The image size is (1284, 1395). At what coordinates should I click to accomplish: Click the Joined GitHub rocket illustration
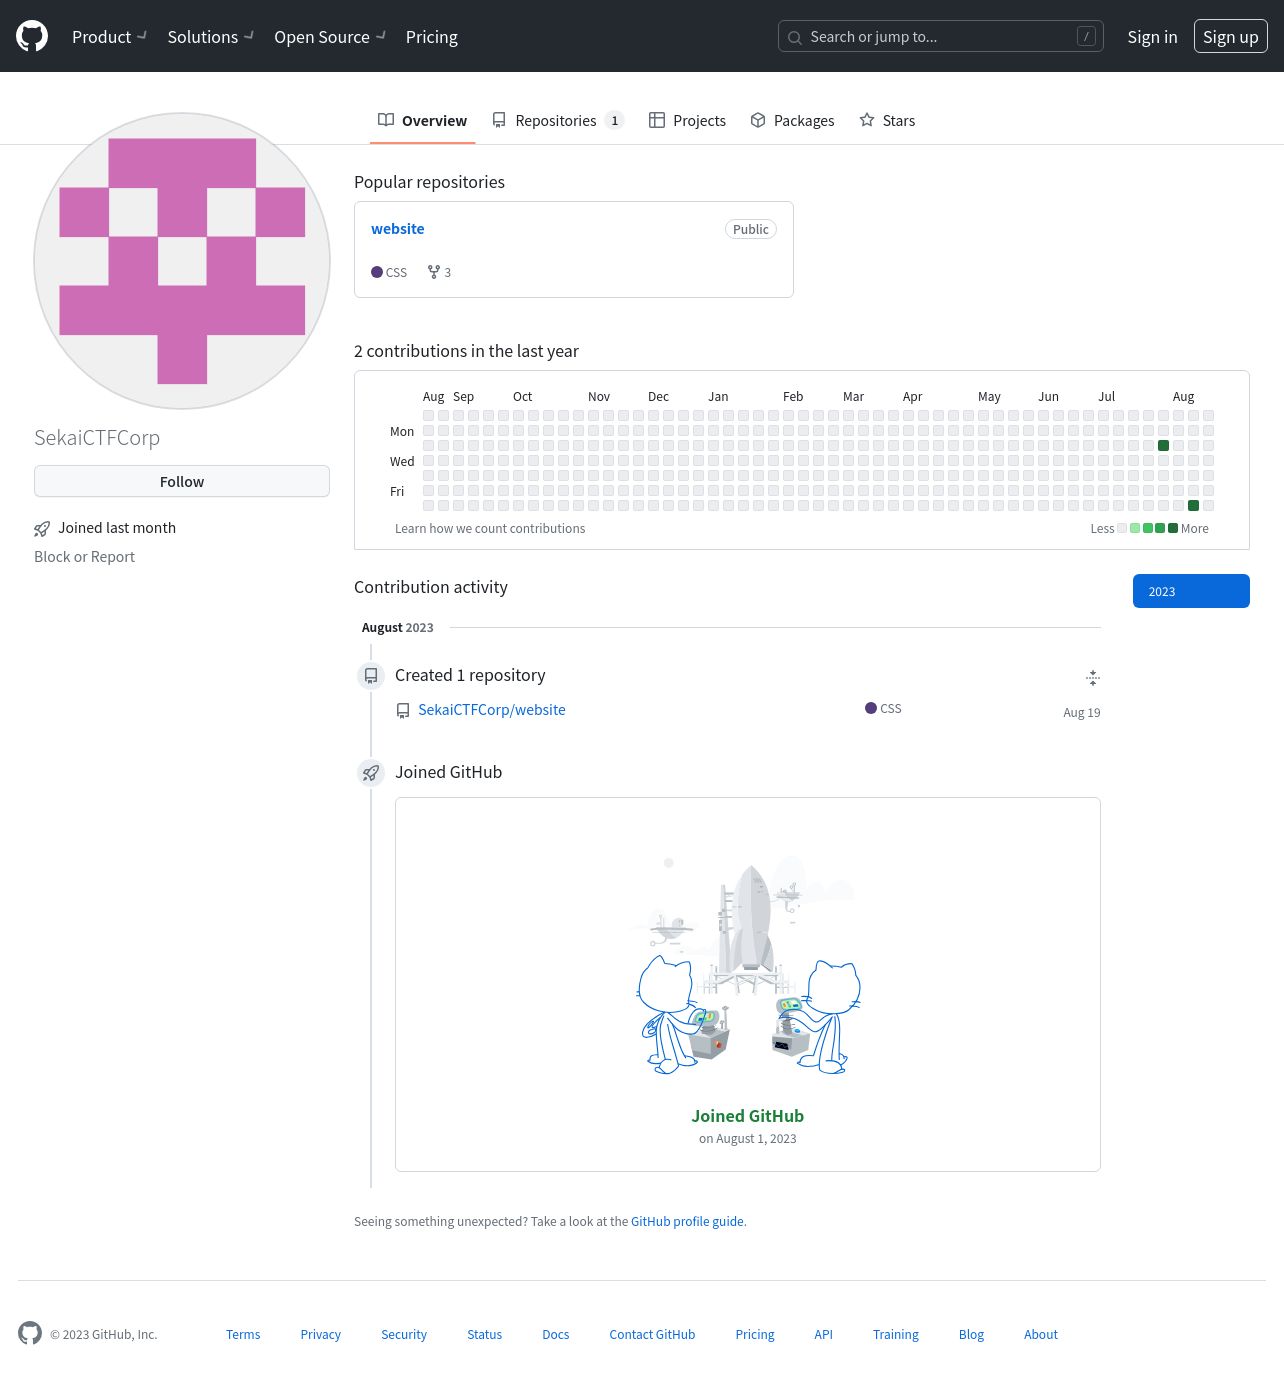[x=748, y=965]
